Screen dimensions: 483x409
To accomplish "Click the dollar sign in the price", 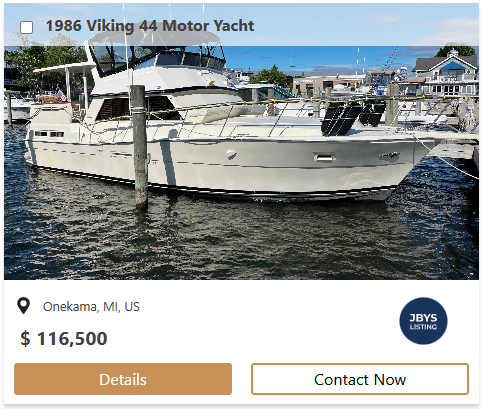I will click(x=25, y=339).
